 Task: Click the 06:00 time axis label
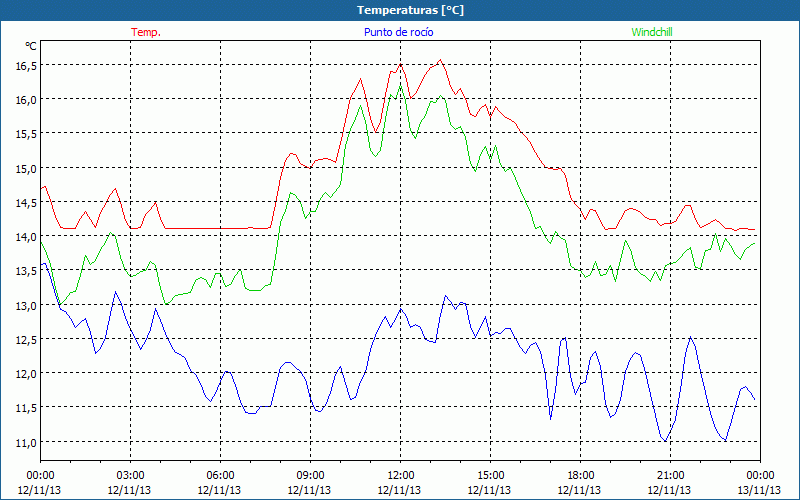click(x=220, y=476)
